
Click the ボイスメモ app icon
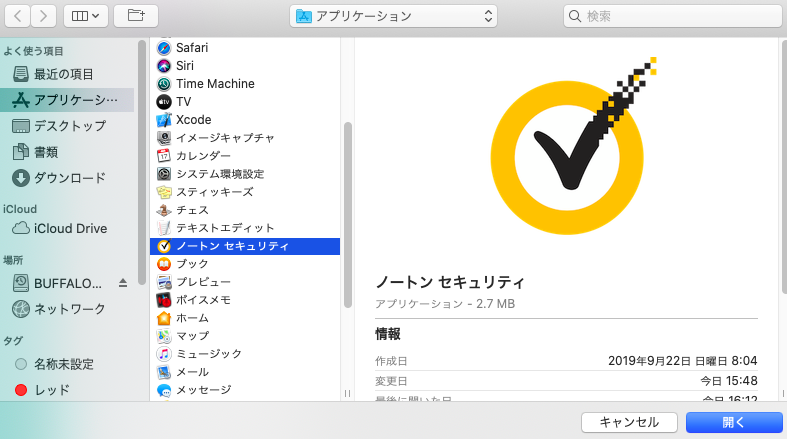[164, 300]
